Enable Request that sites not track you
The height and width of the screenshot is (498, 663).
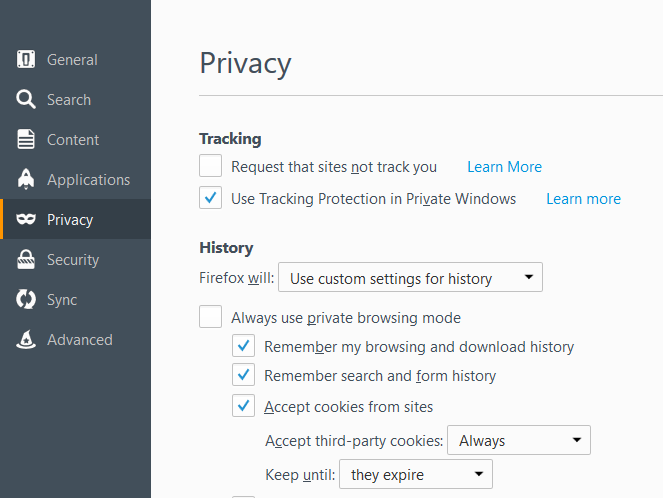(x=211, y=165)
